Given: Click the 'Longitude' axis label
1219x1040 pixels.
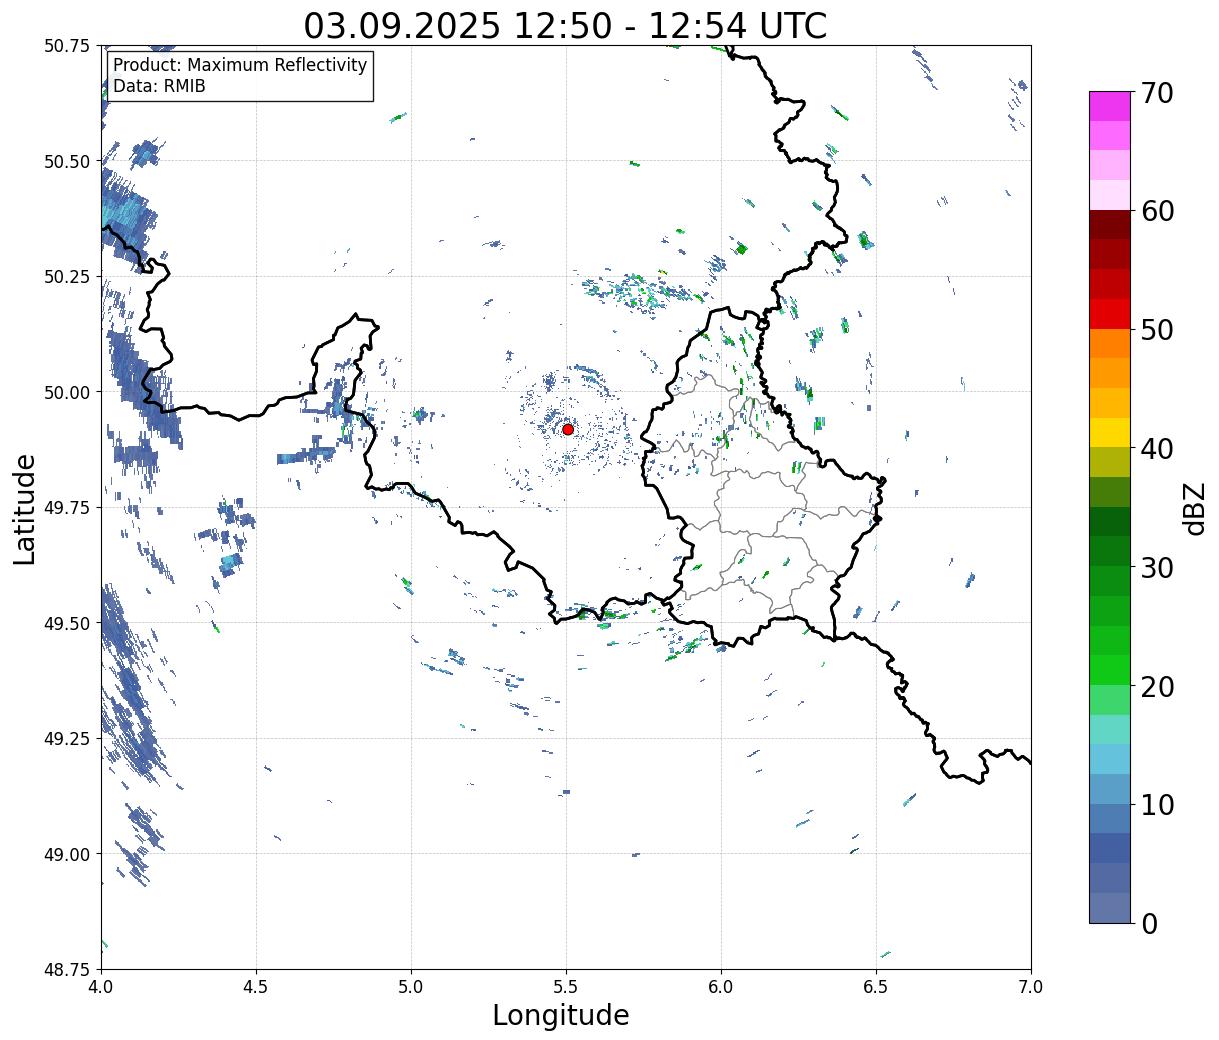Looking at the screenshot, I should pos(561,1015).
